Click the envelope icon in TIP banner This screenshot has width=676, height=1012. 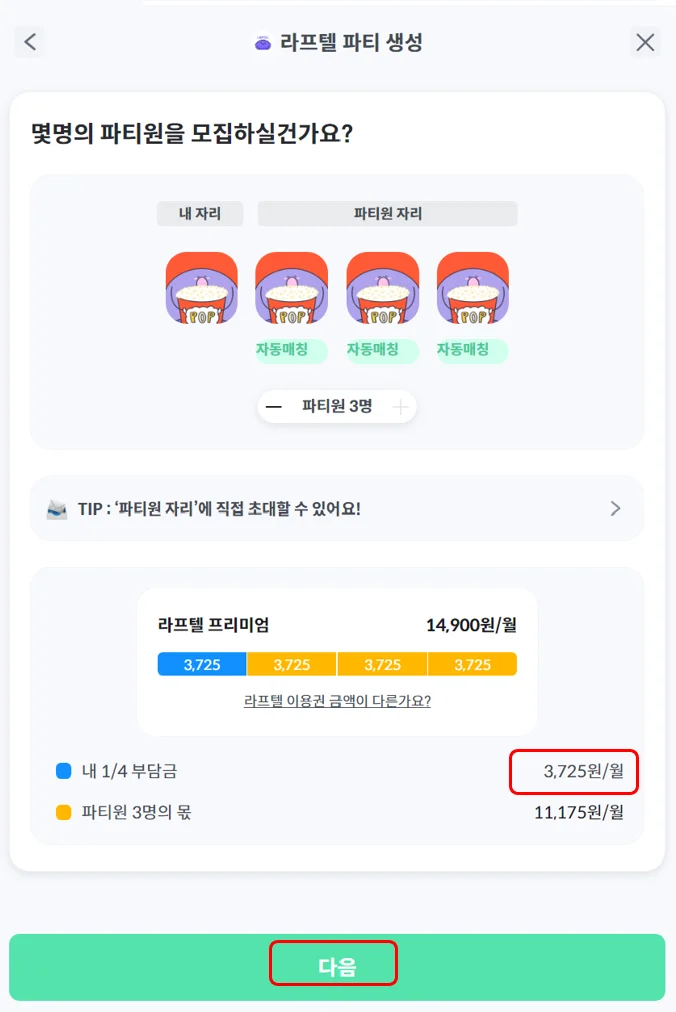[57, 509]
